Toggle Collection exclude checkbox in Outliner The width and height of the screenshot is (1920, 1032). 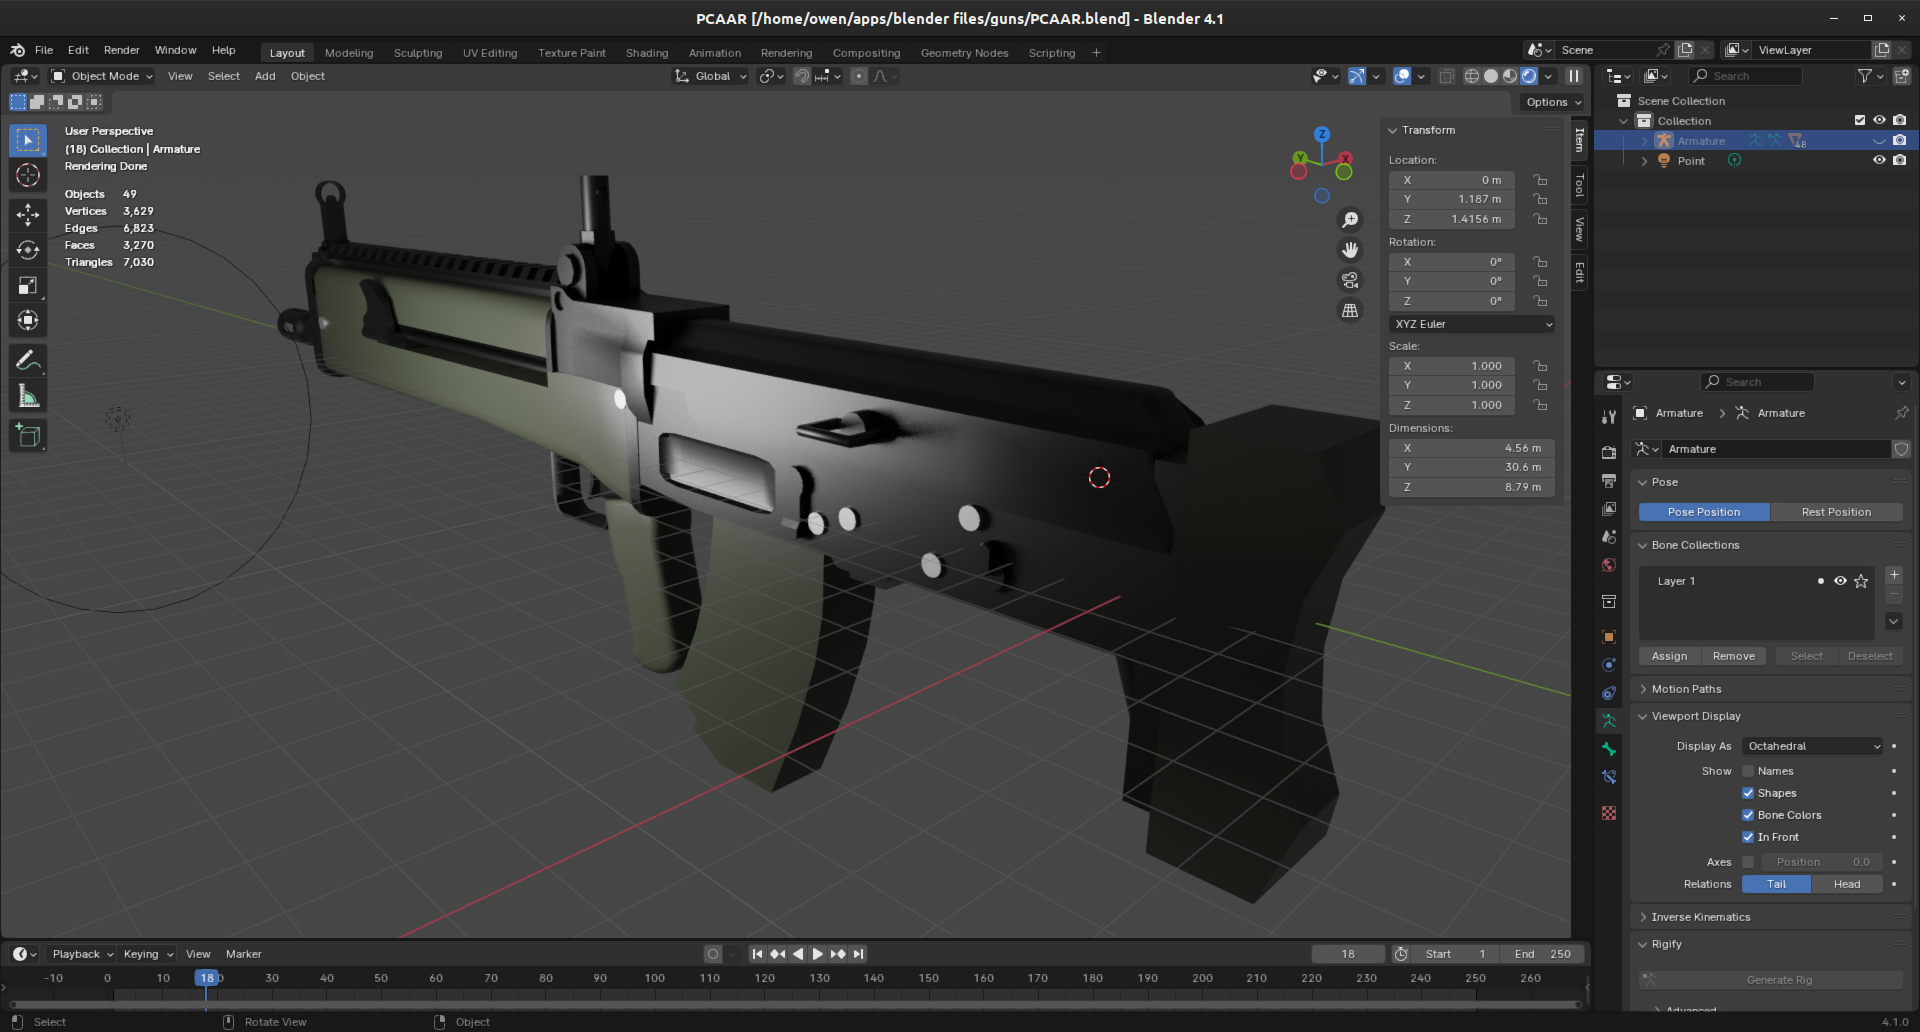pos(1860,120)
